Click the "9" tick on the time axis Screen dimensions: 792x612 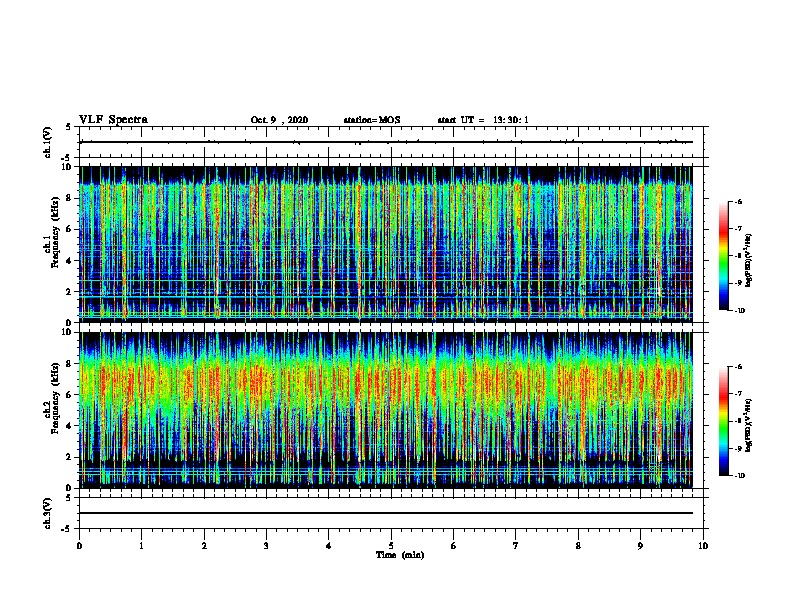point(640,546)
